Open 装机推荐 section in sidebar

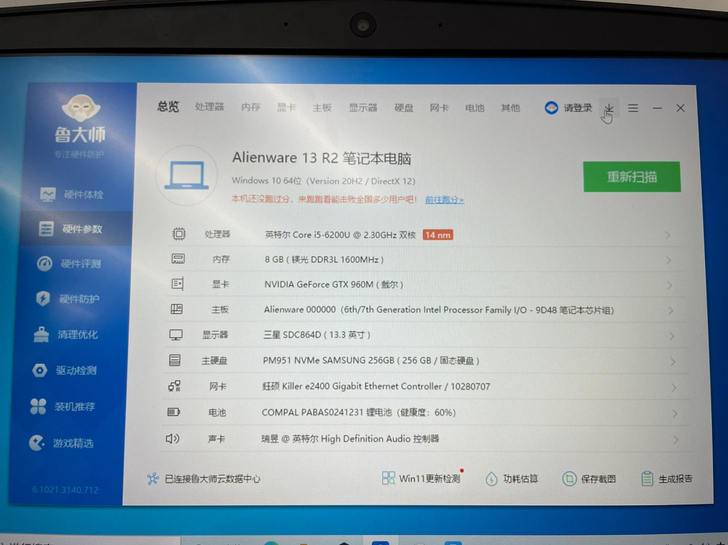(x=62, y=406)
